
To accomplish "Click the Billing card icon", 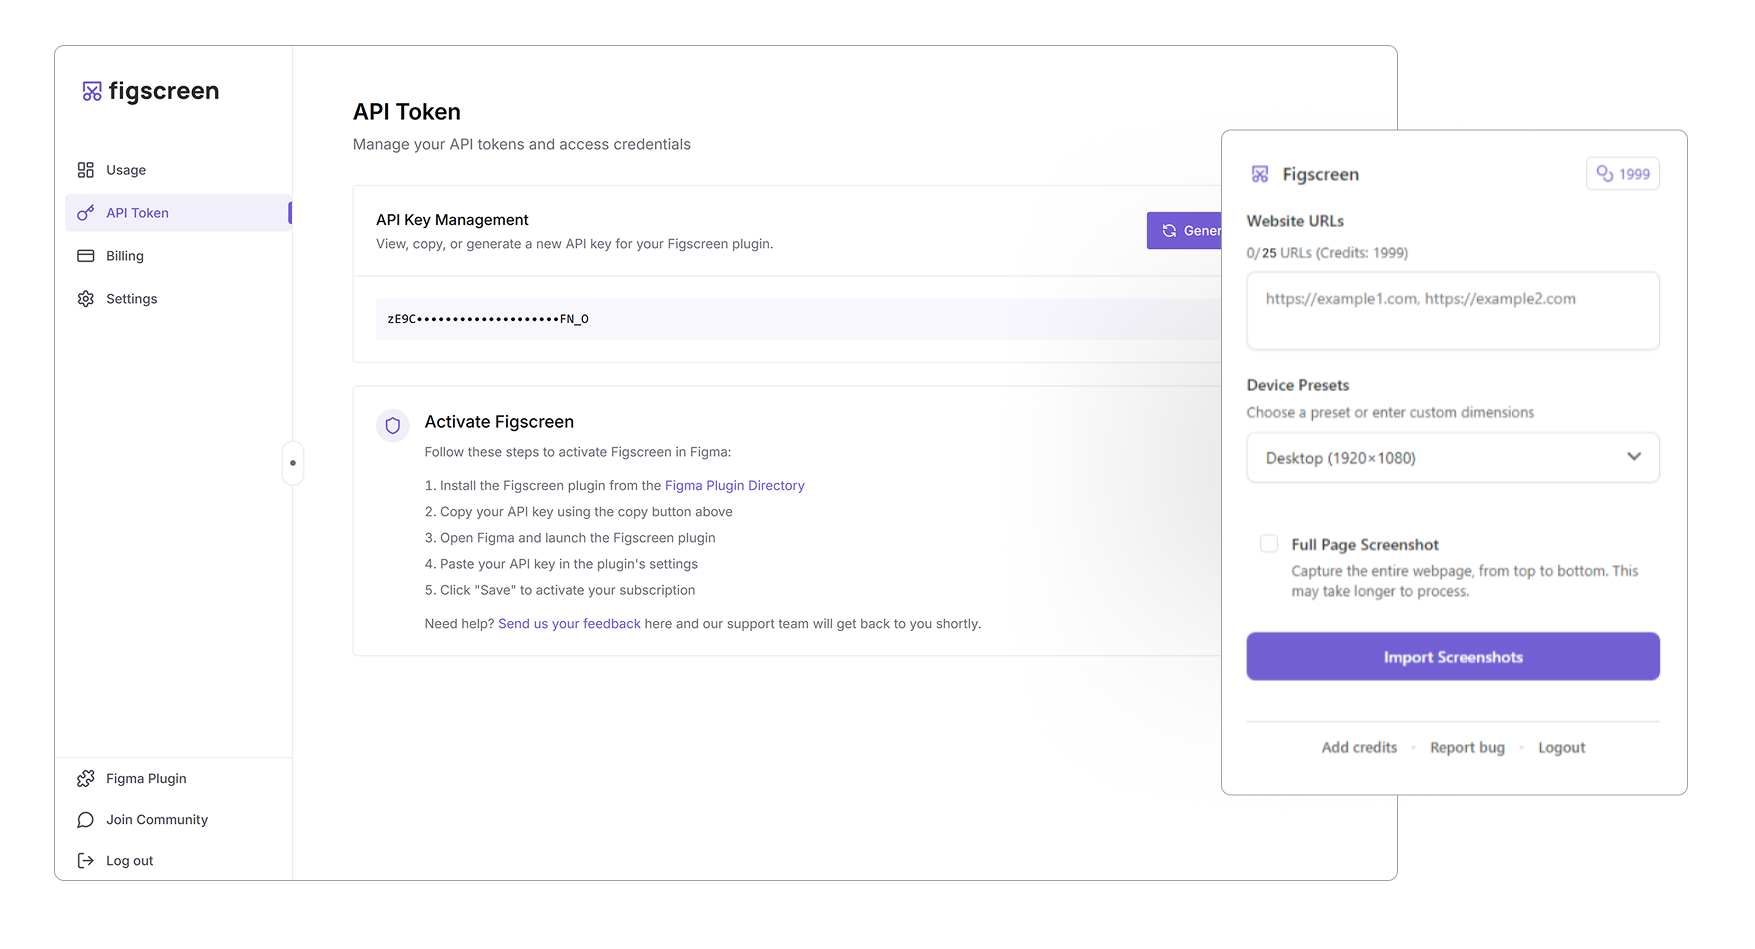I will 86,256.
